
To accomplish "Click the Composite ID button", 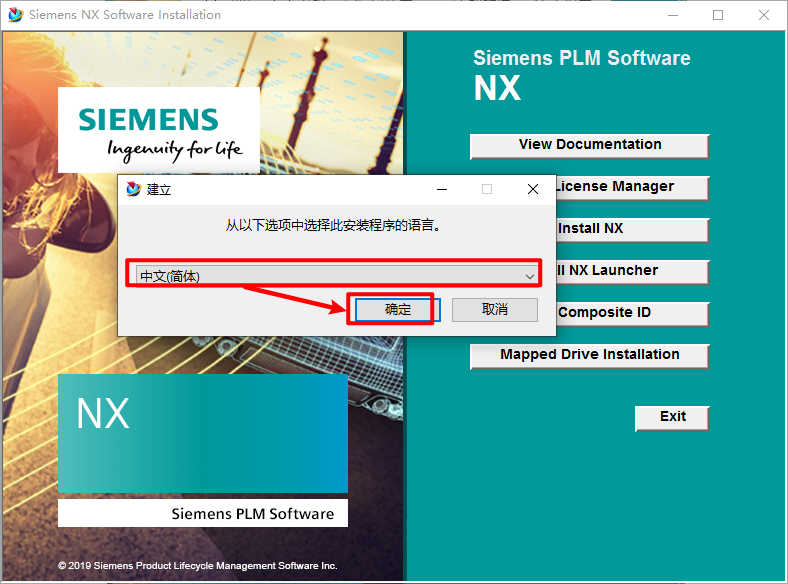I will point(632,313).
